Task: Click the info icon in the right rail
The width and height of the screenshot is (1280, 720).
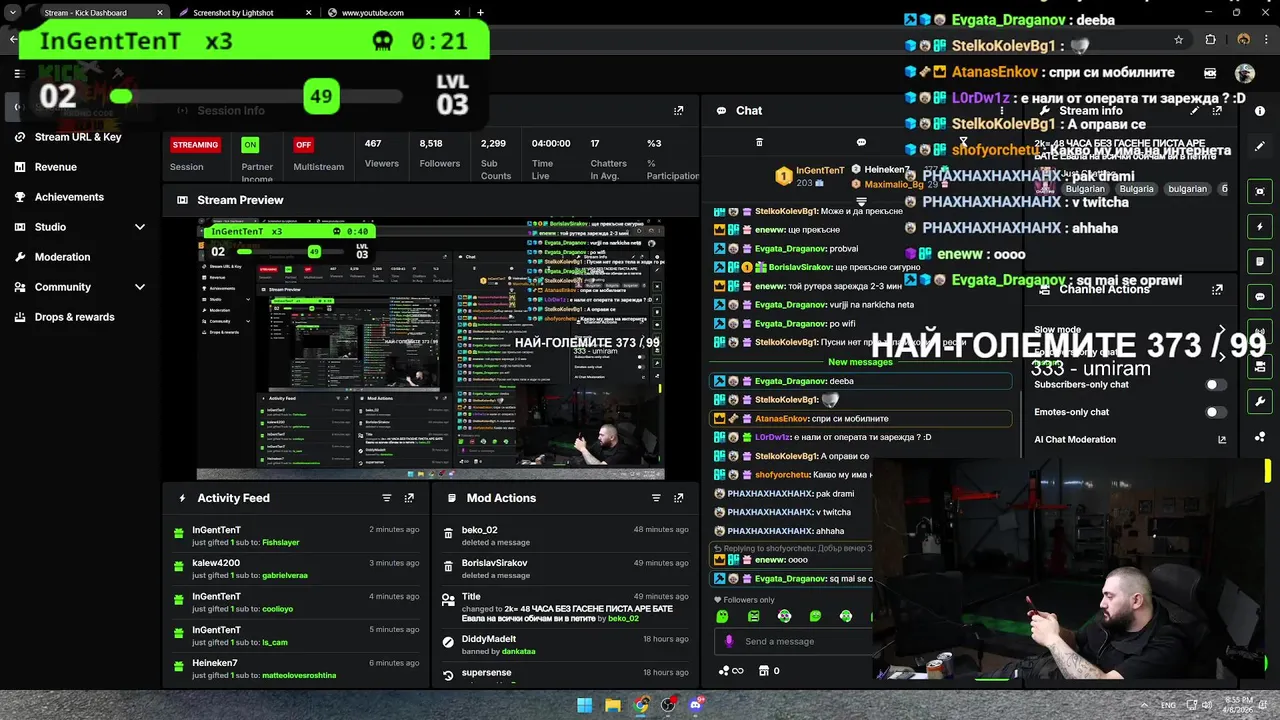Action: (x=1260, y=111)
